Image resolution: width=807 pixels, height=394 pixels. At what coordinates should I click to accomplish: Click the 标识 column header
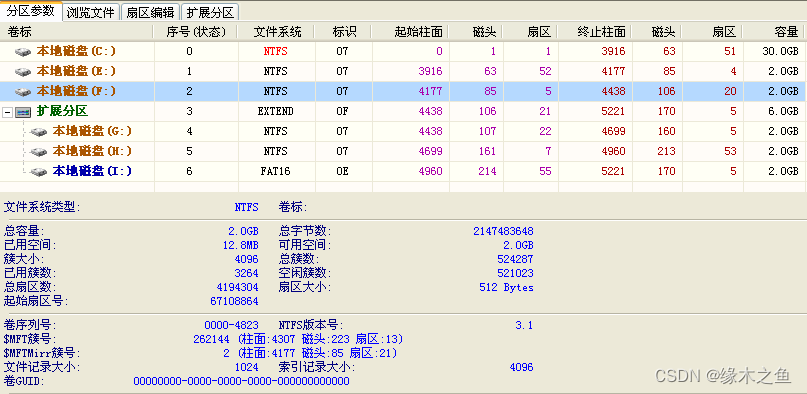(x=343, y=32)
